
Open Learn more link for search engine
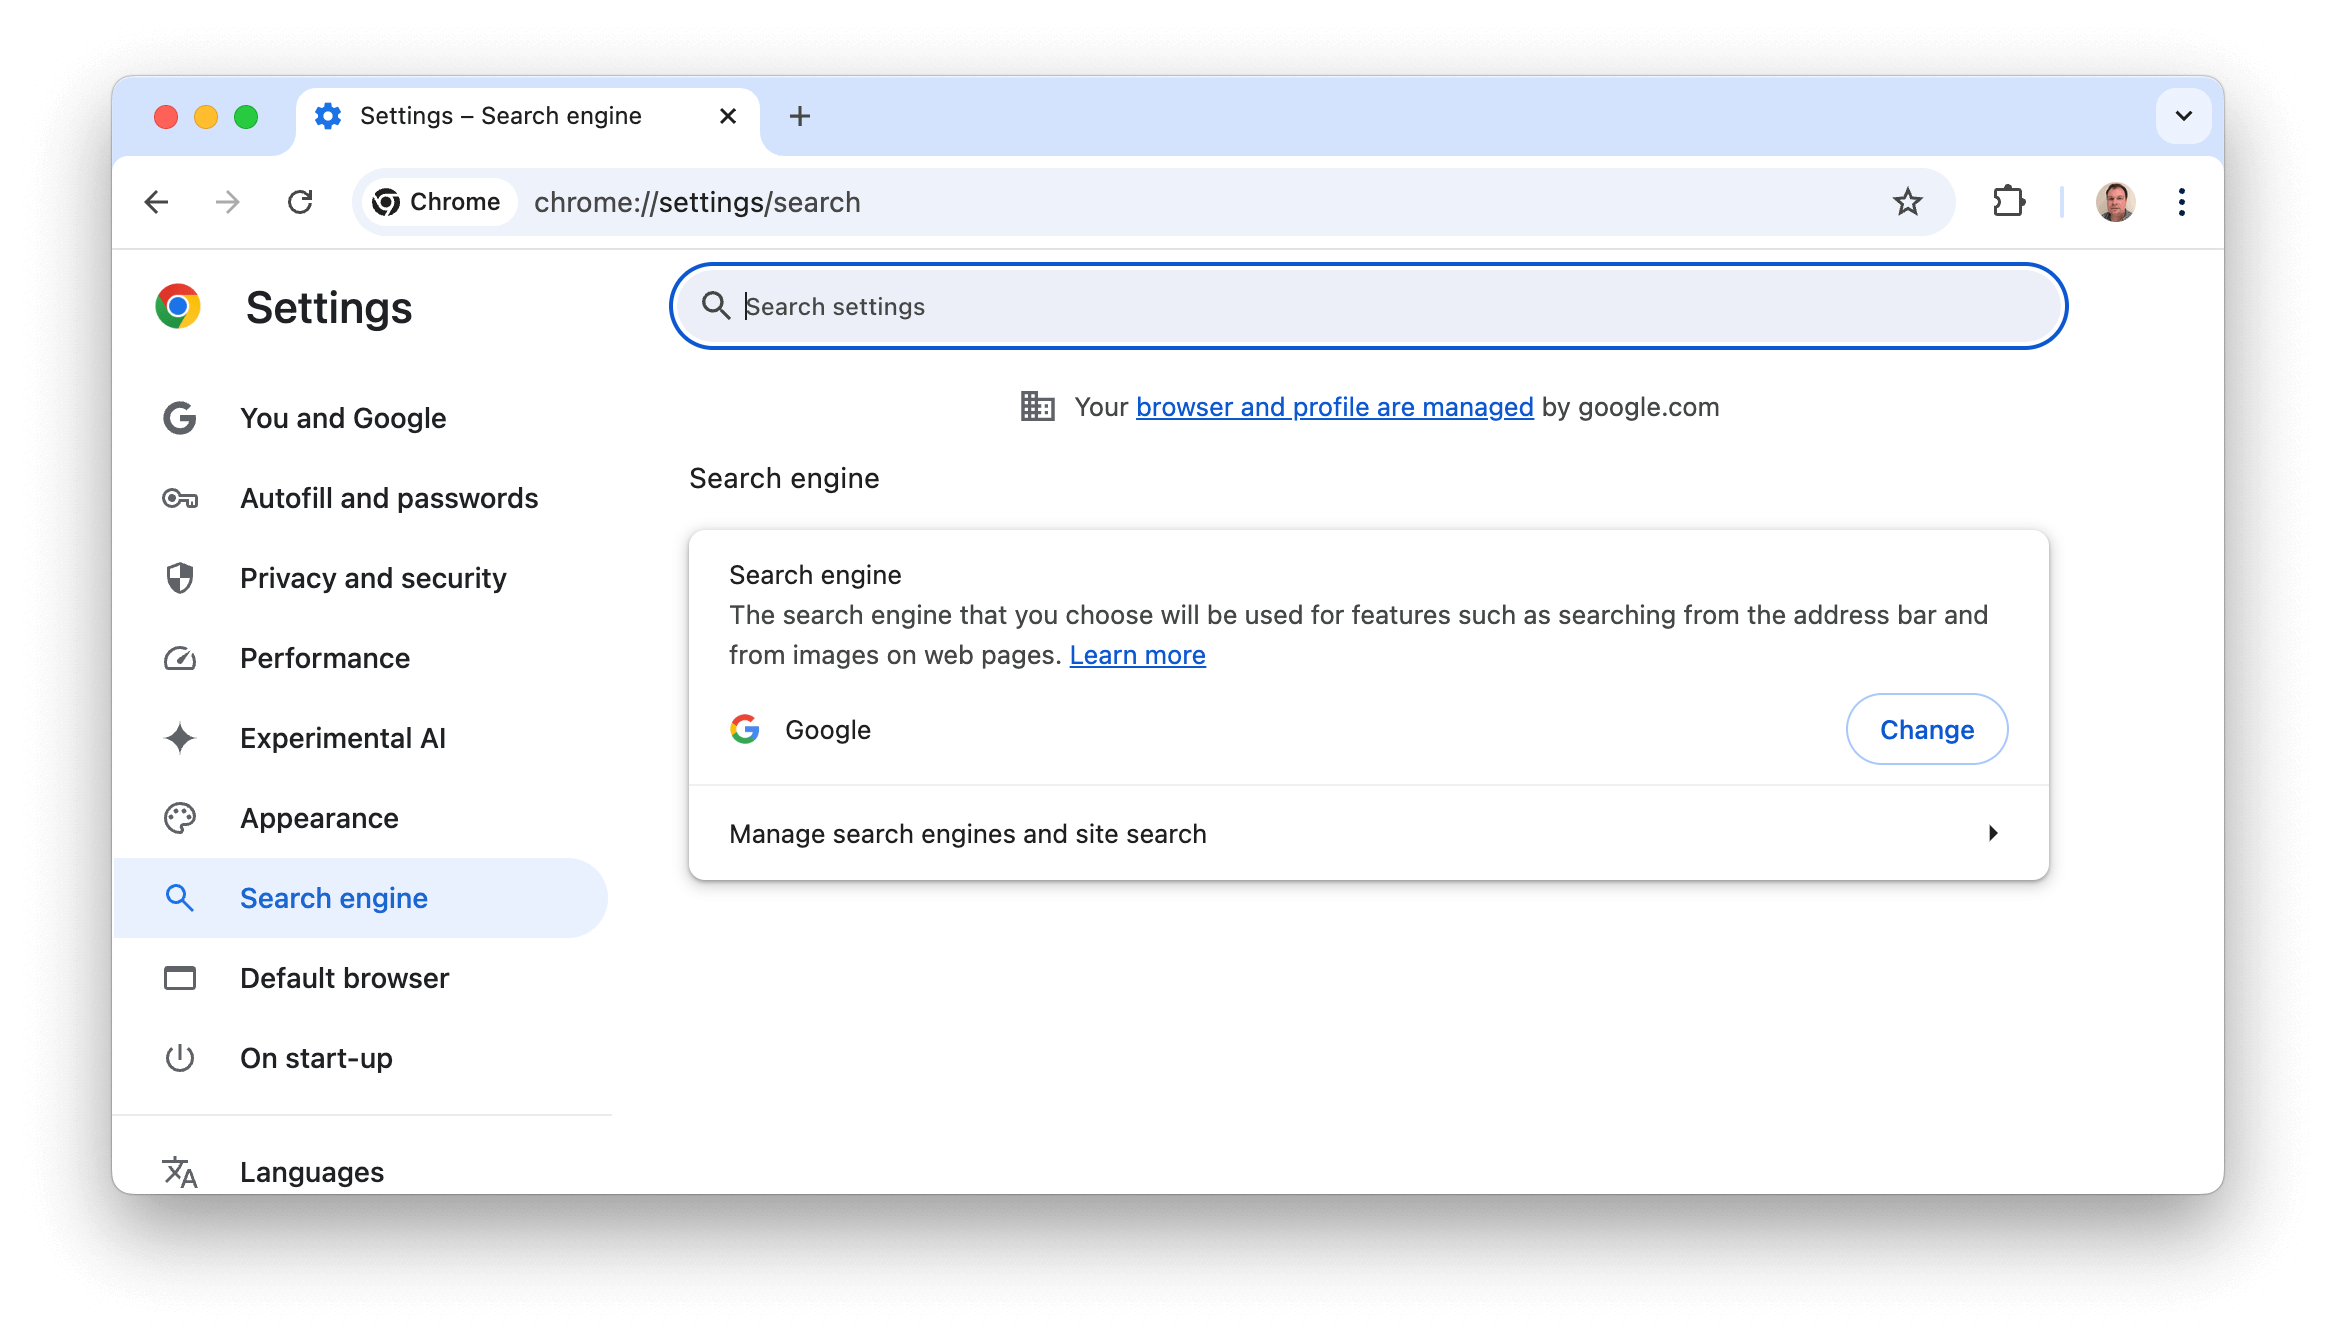1138,655
